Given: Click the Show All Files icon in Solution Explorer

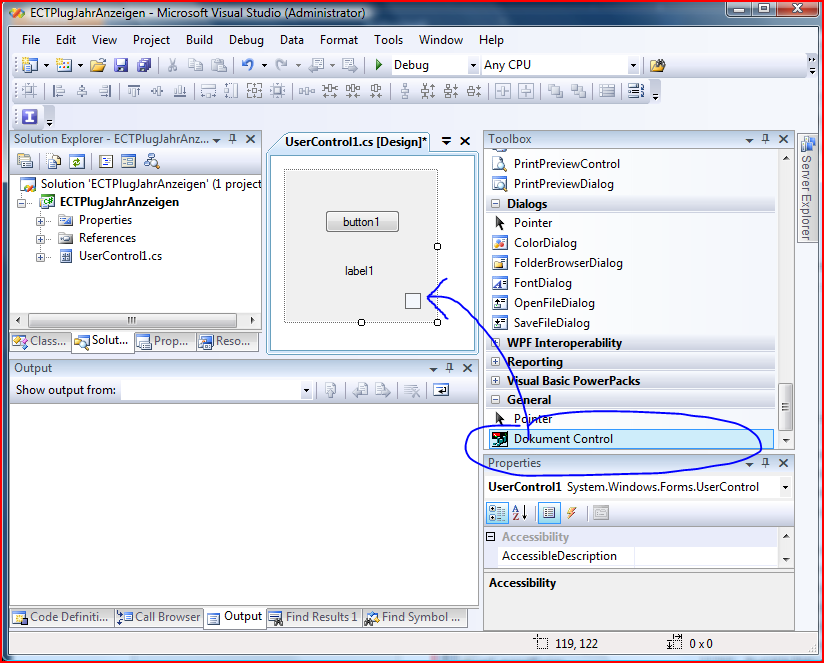Looking at the screenshot, I should click(x=54, y=161).
